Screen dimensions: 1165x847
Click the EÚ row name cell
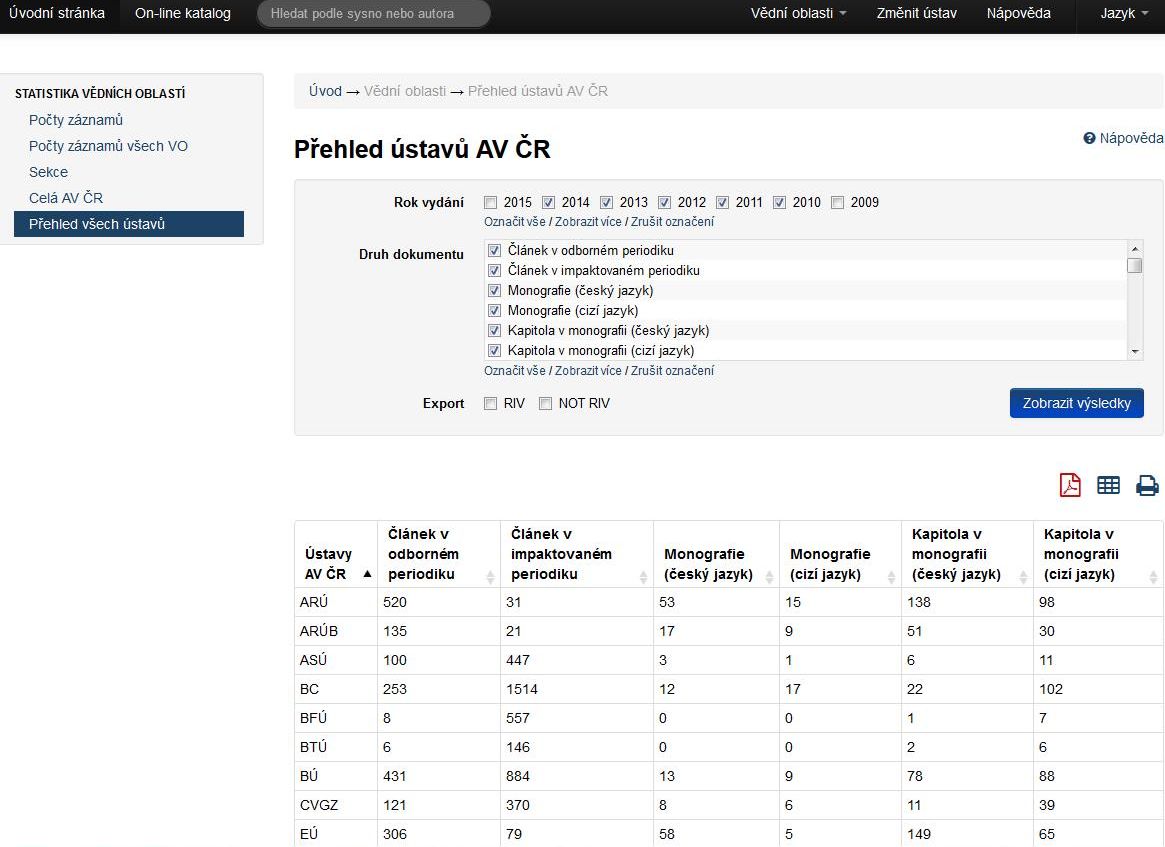(336, 834)
